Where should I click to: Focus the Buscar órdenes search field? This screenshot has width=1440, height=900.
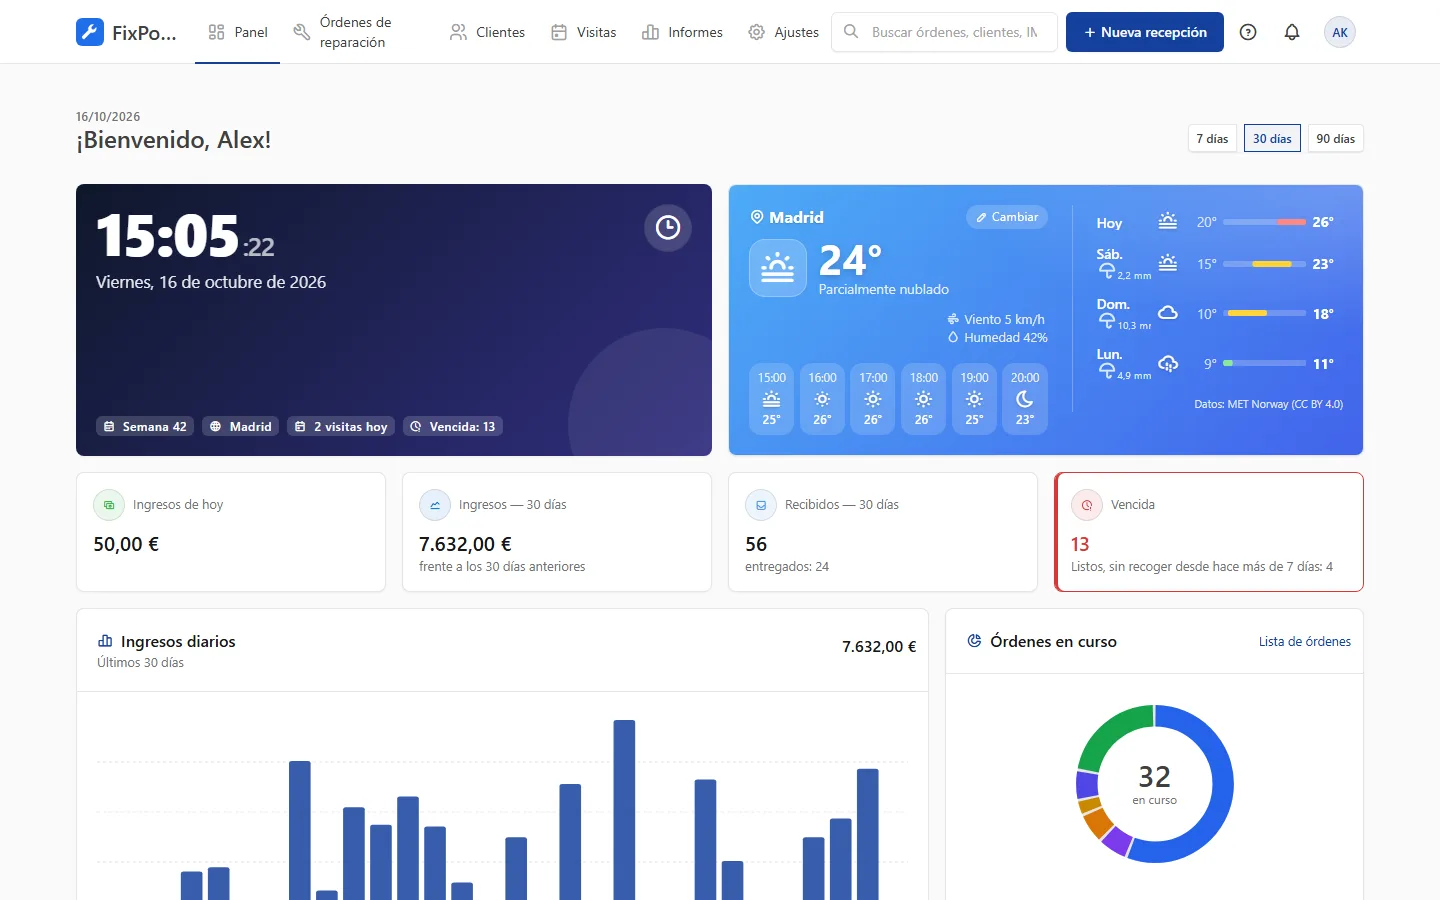coord(944,32)
